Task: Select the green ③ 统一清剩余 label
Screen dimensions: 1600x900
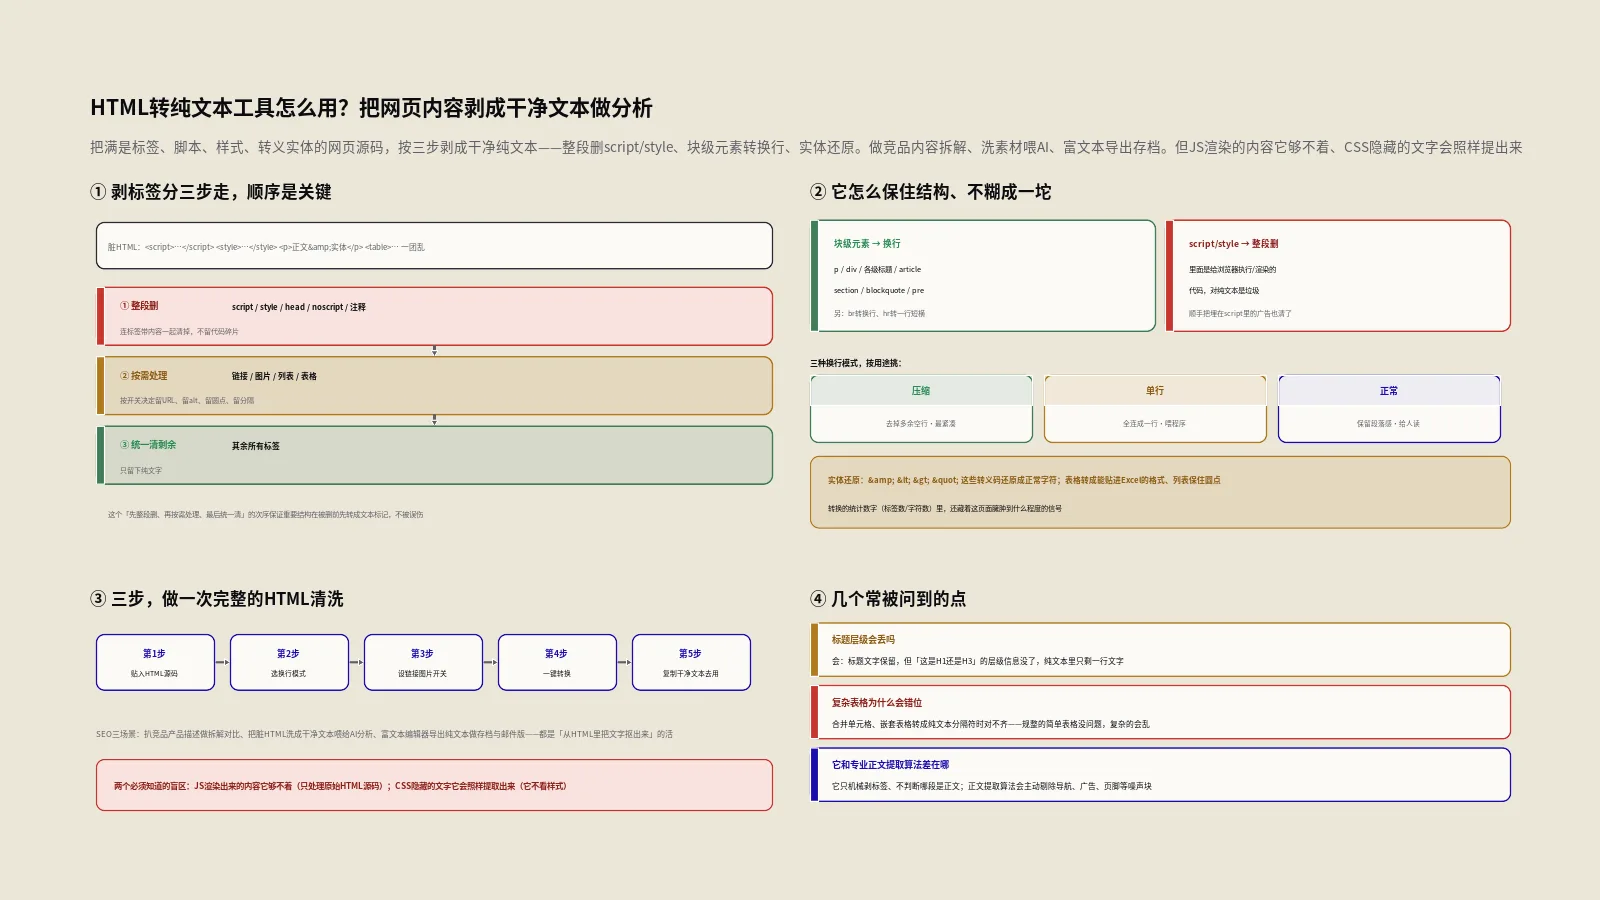Action: tap(148, 445)
